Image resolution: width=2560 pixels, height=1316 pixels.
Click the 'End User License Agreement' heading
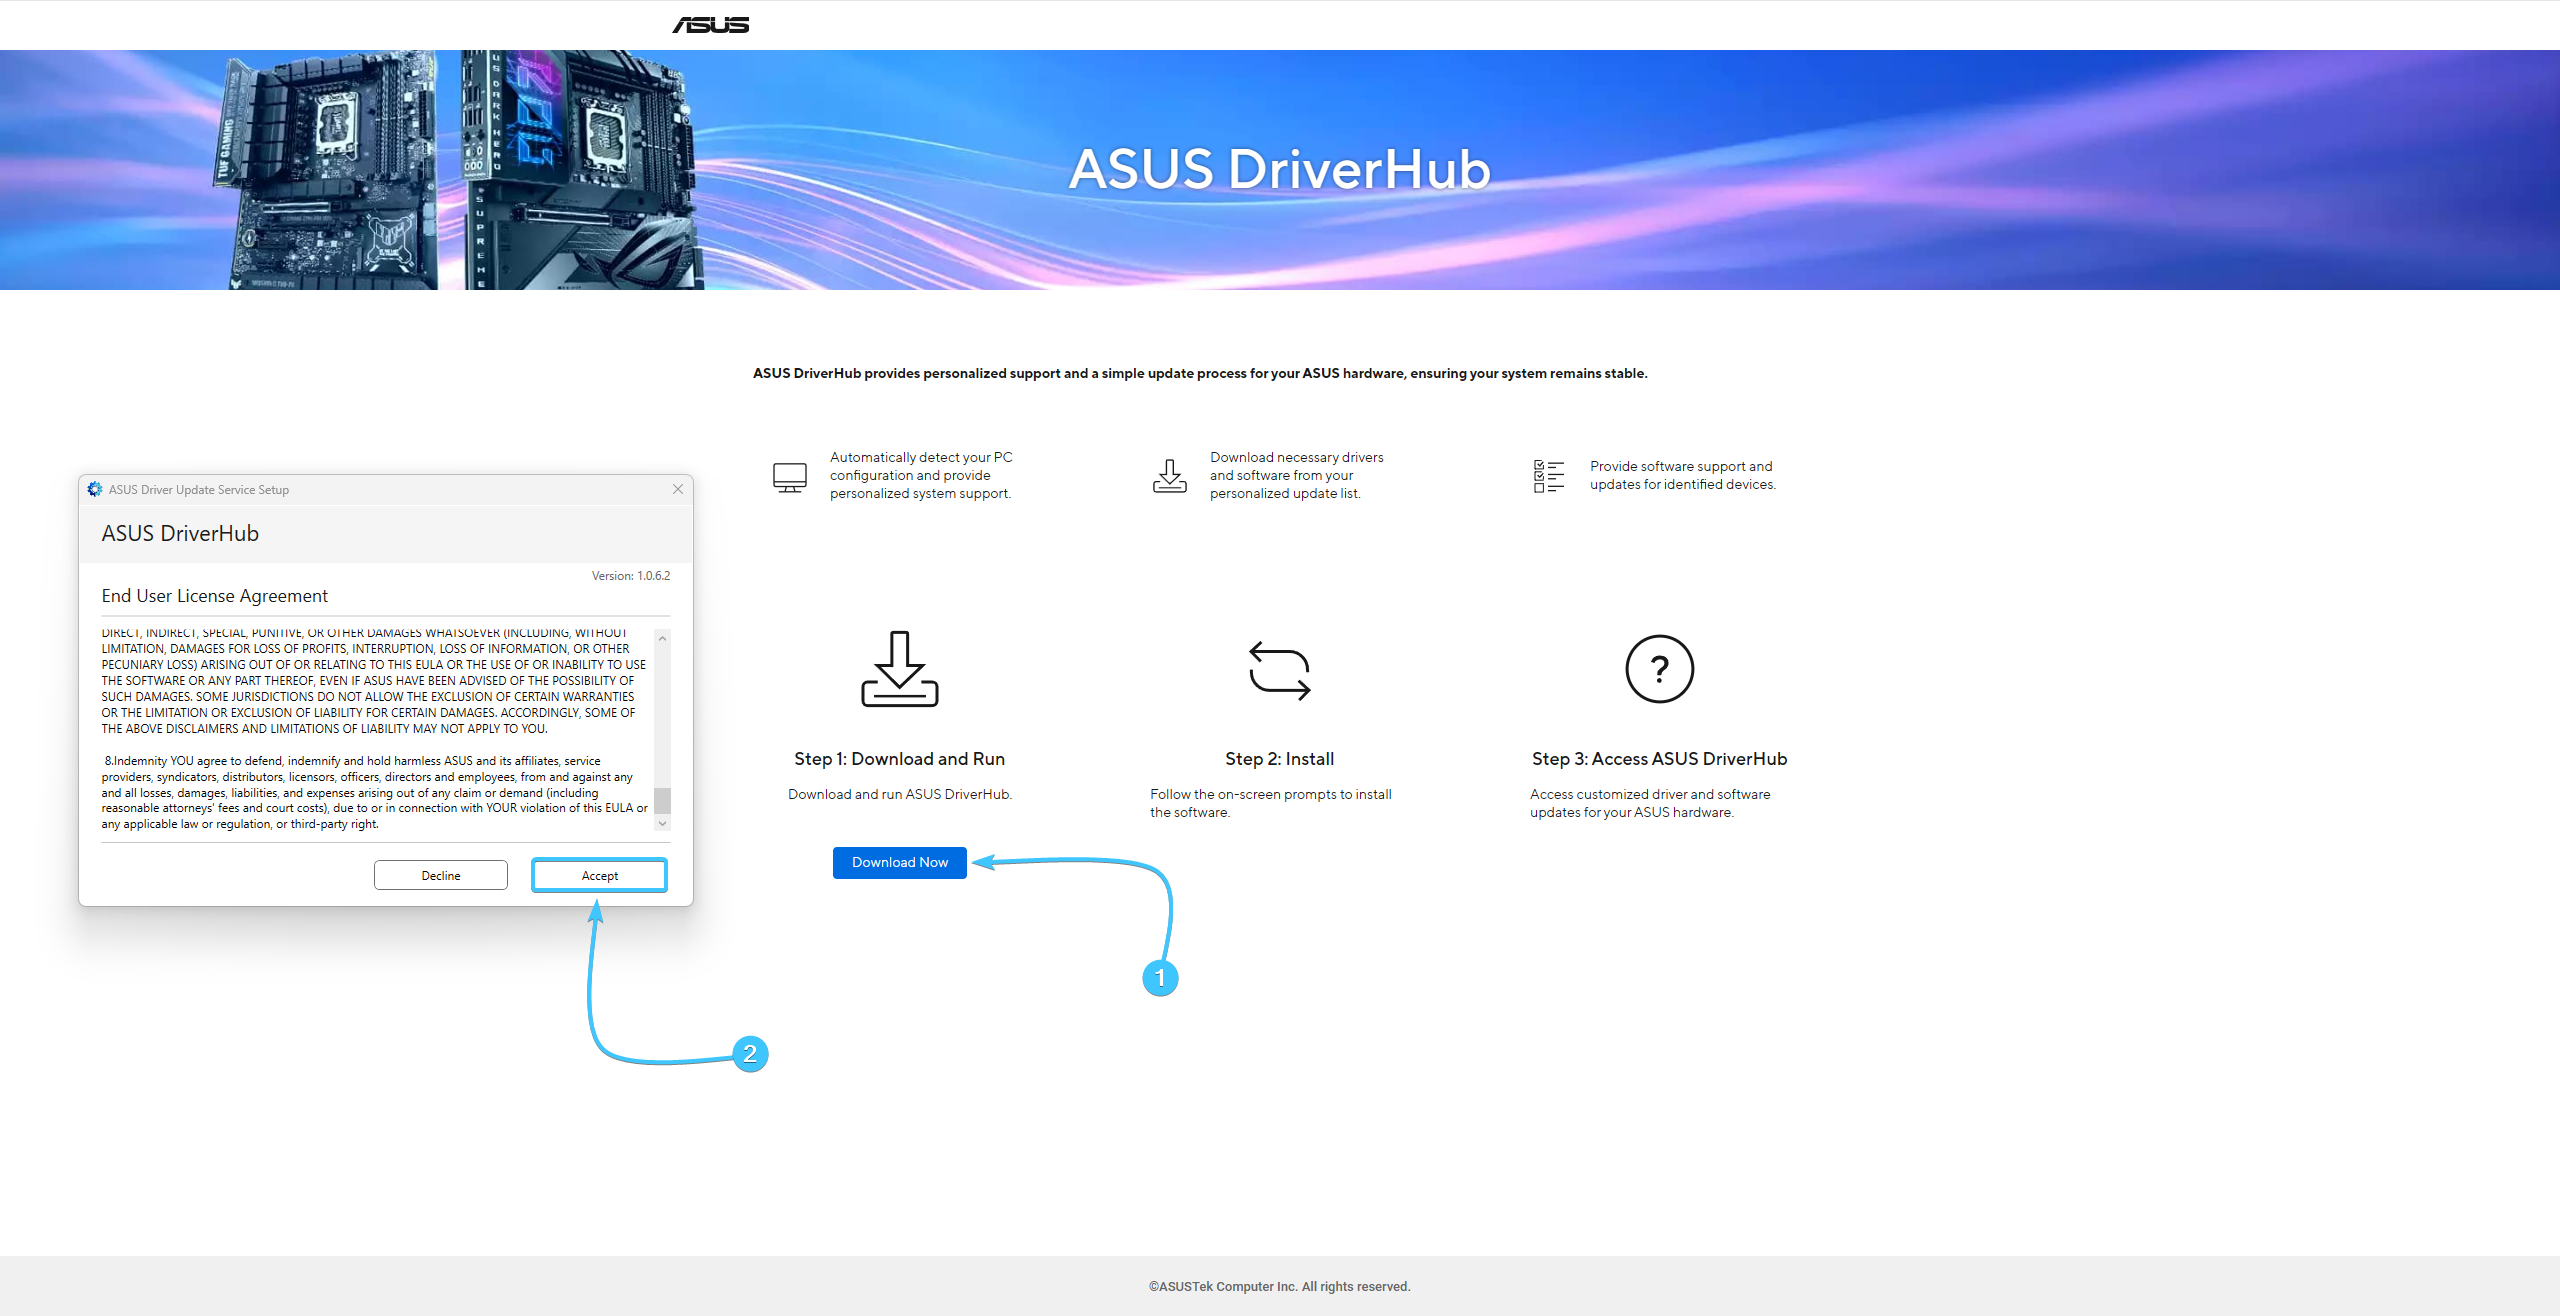[215, 596]
